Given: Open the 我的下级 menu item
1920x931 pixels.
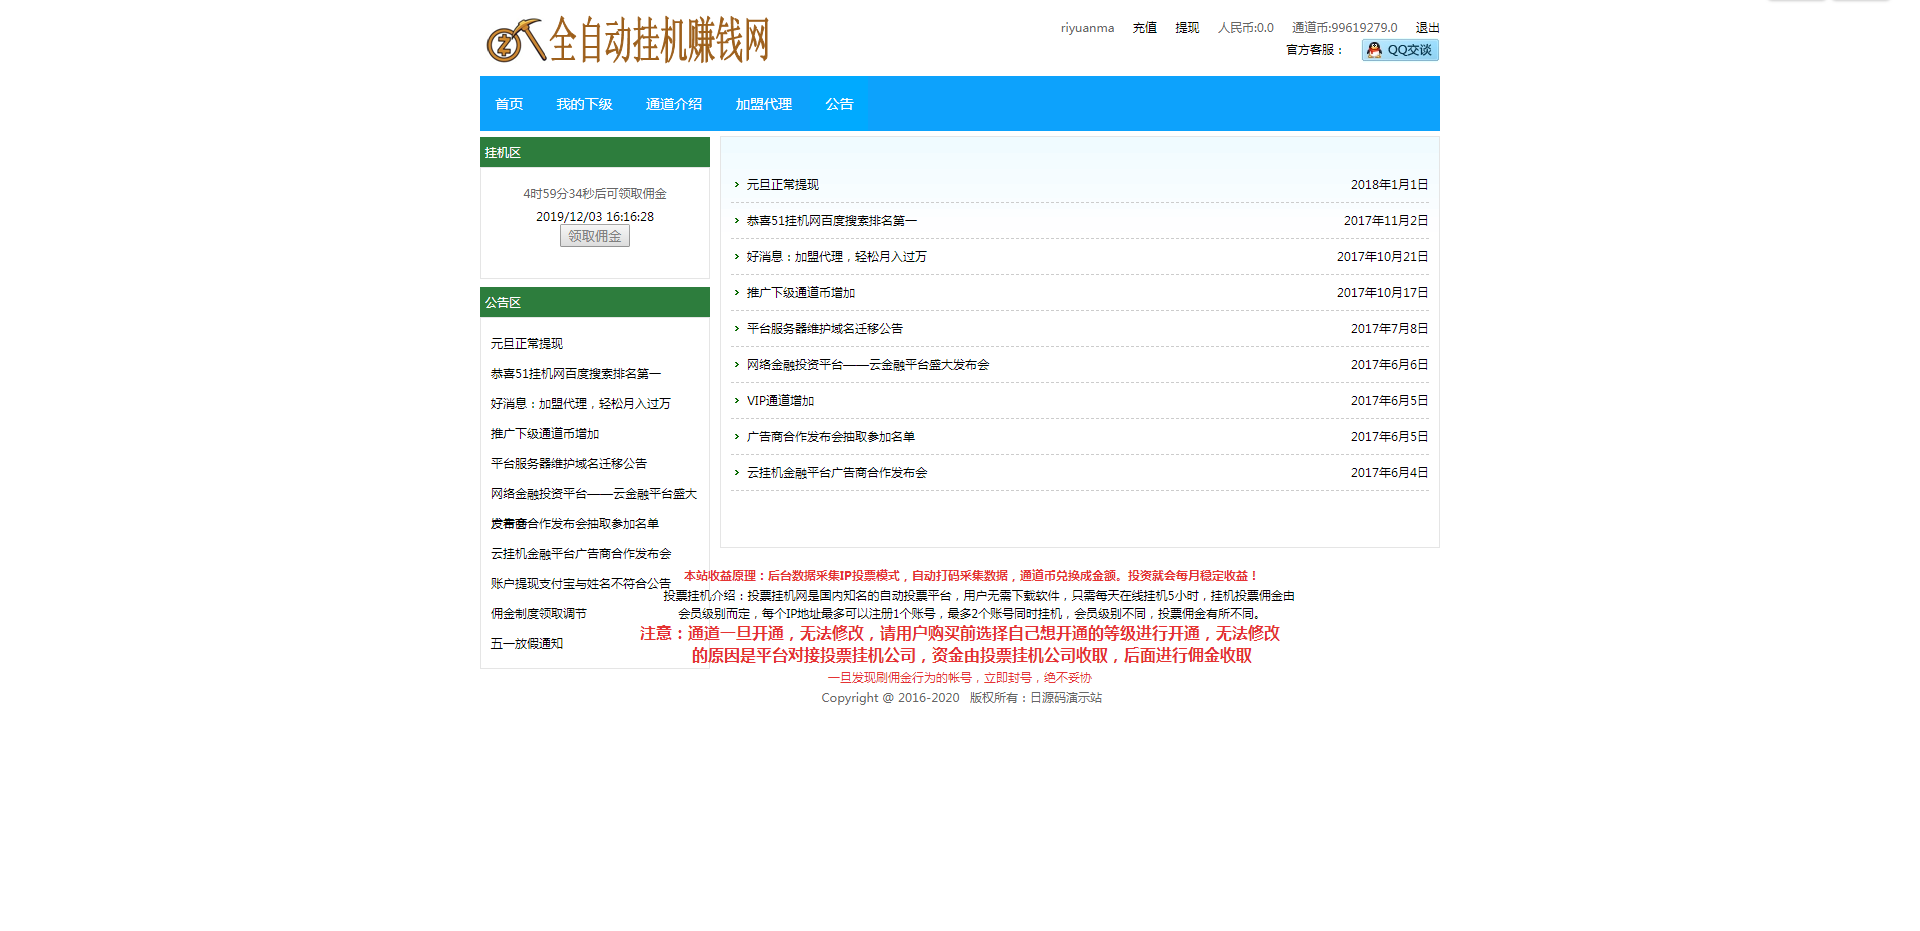Looking at the screenshot, I should point(584,104).
